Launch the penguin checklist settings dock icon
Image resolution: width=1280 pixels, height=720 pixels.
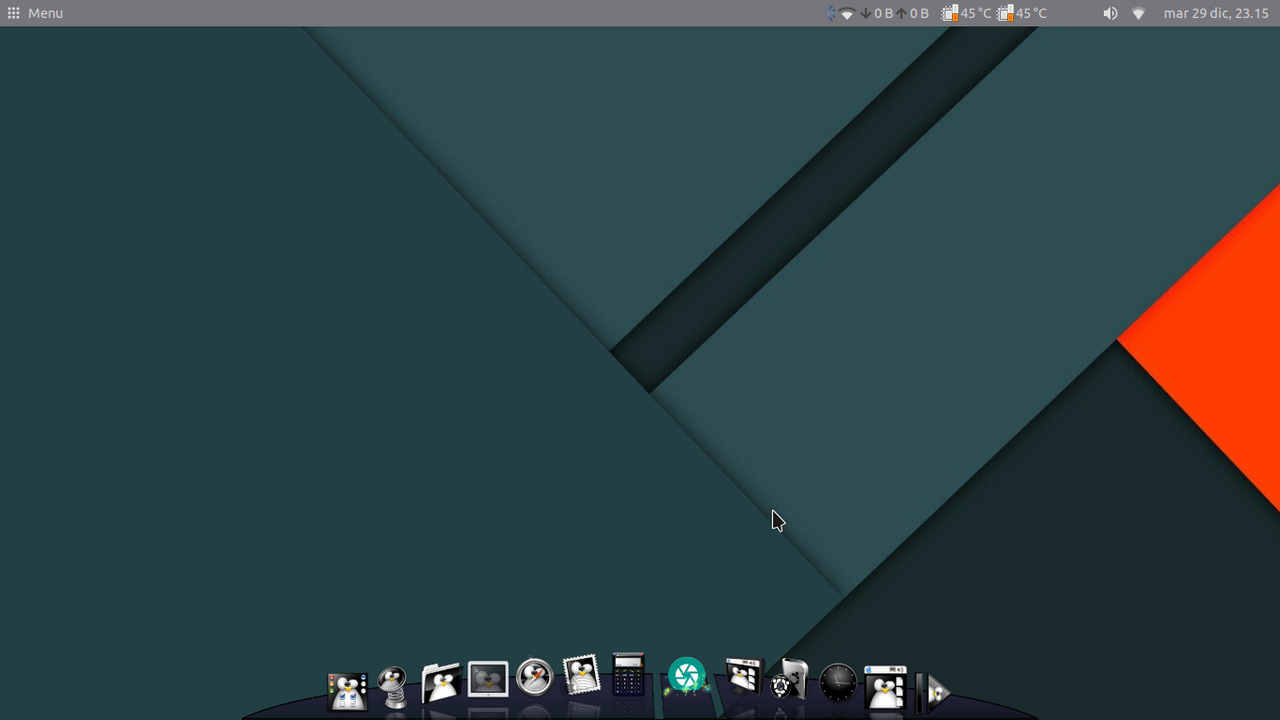[x=347, y=691]
